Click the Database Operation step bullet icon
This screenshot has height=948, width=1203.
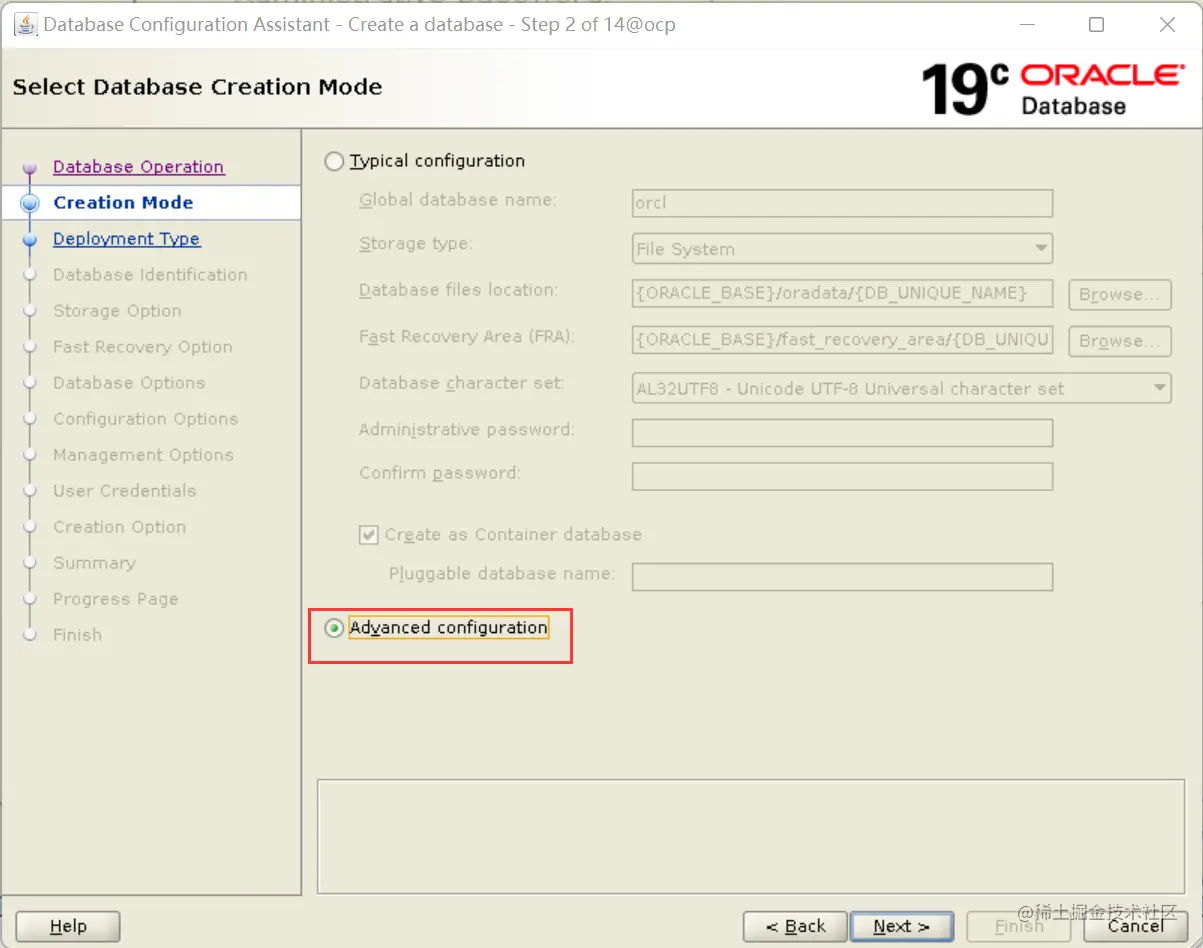click(x=29, y=168)
